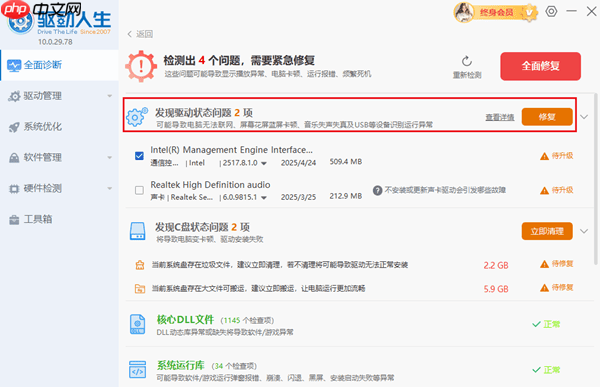The width and height of the screenshot is (600, 387).
Task: Click the 系统优化 rocket icon
Action: click(x=14, y=127)
